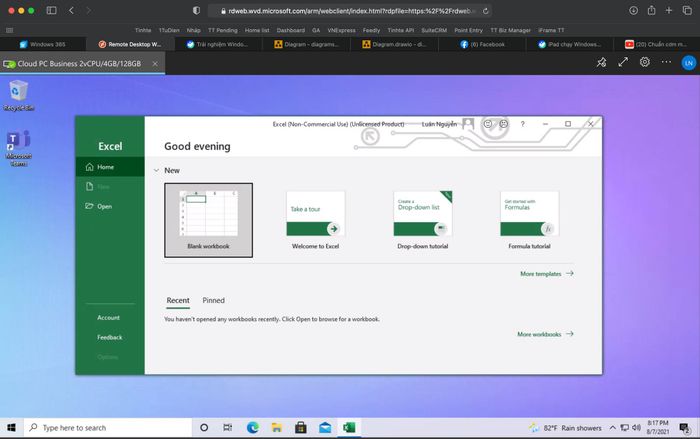700x439 pixels.
Task: Open Options in the Excel sidebar
Action: [x=110, y=357]
